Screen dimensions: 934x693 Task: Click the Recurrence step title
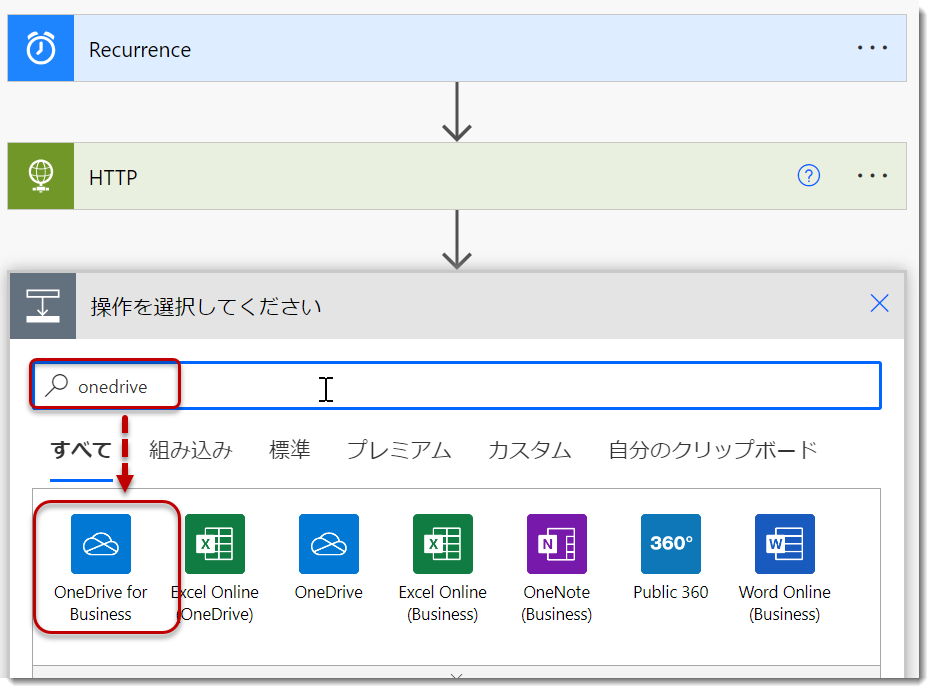(x=140, y=49)
